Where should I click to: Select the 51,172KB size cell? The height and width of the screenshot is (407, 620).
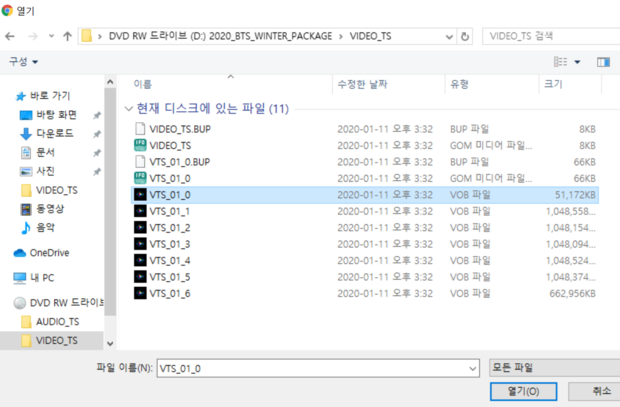(x=575, y=195)
